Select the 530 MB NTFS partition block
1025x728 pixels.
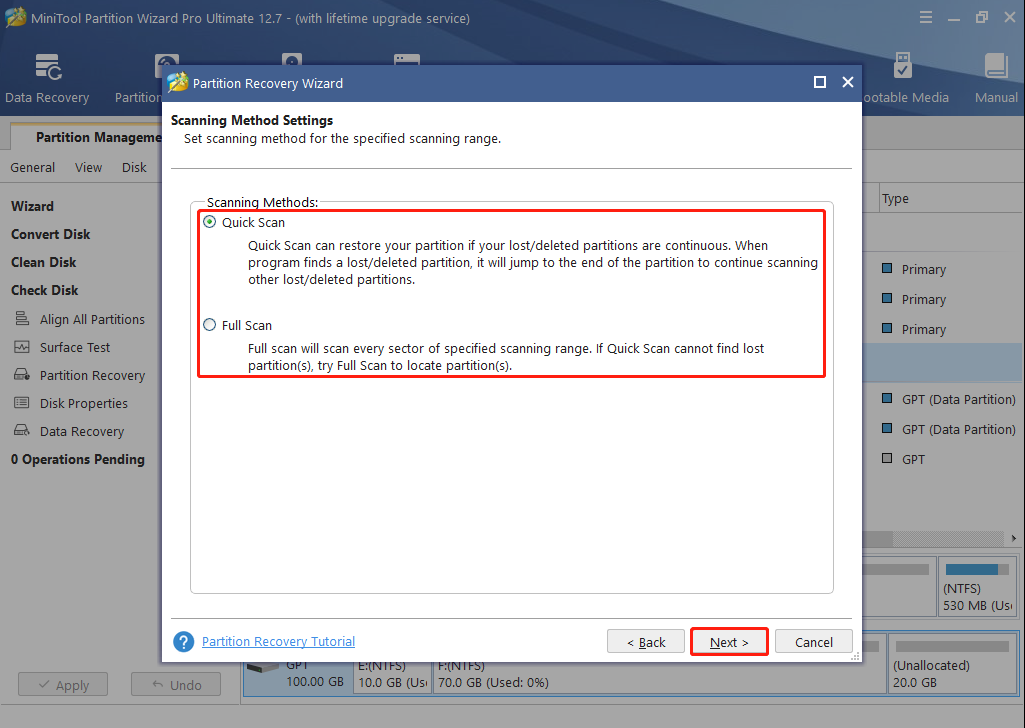(x=977, y=586)
